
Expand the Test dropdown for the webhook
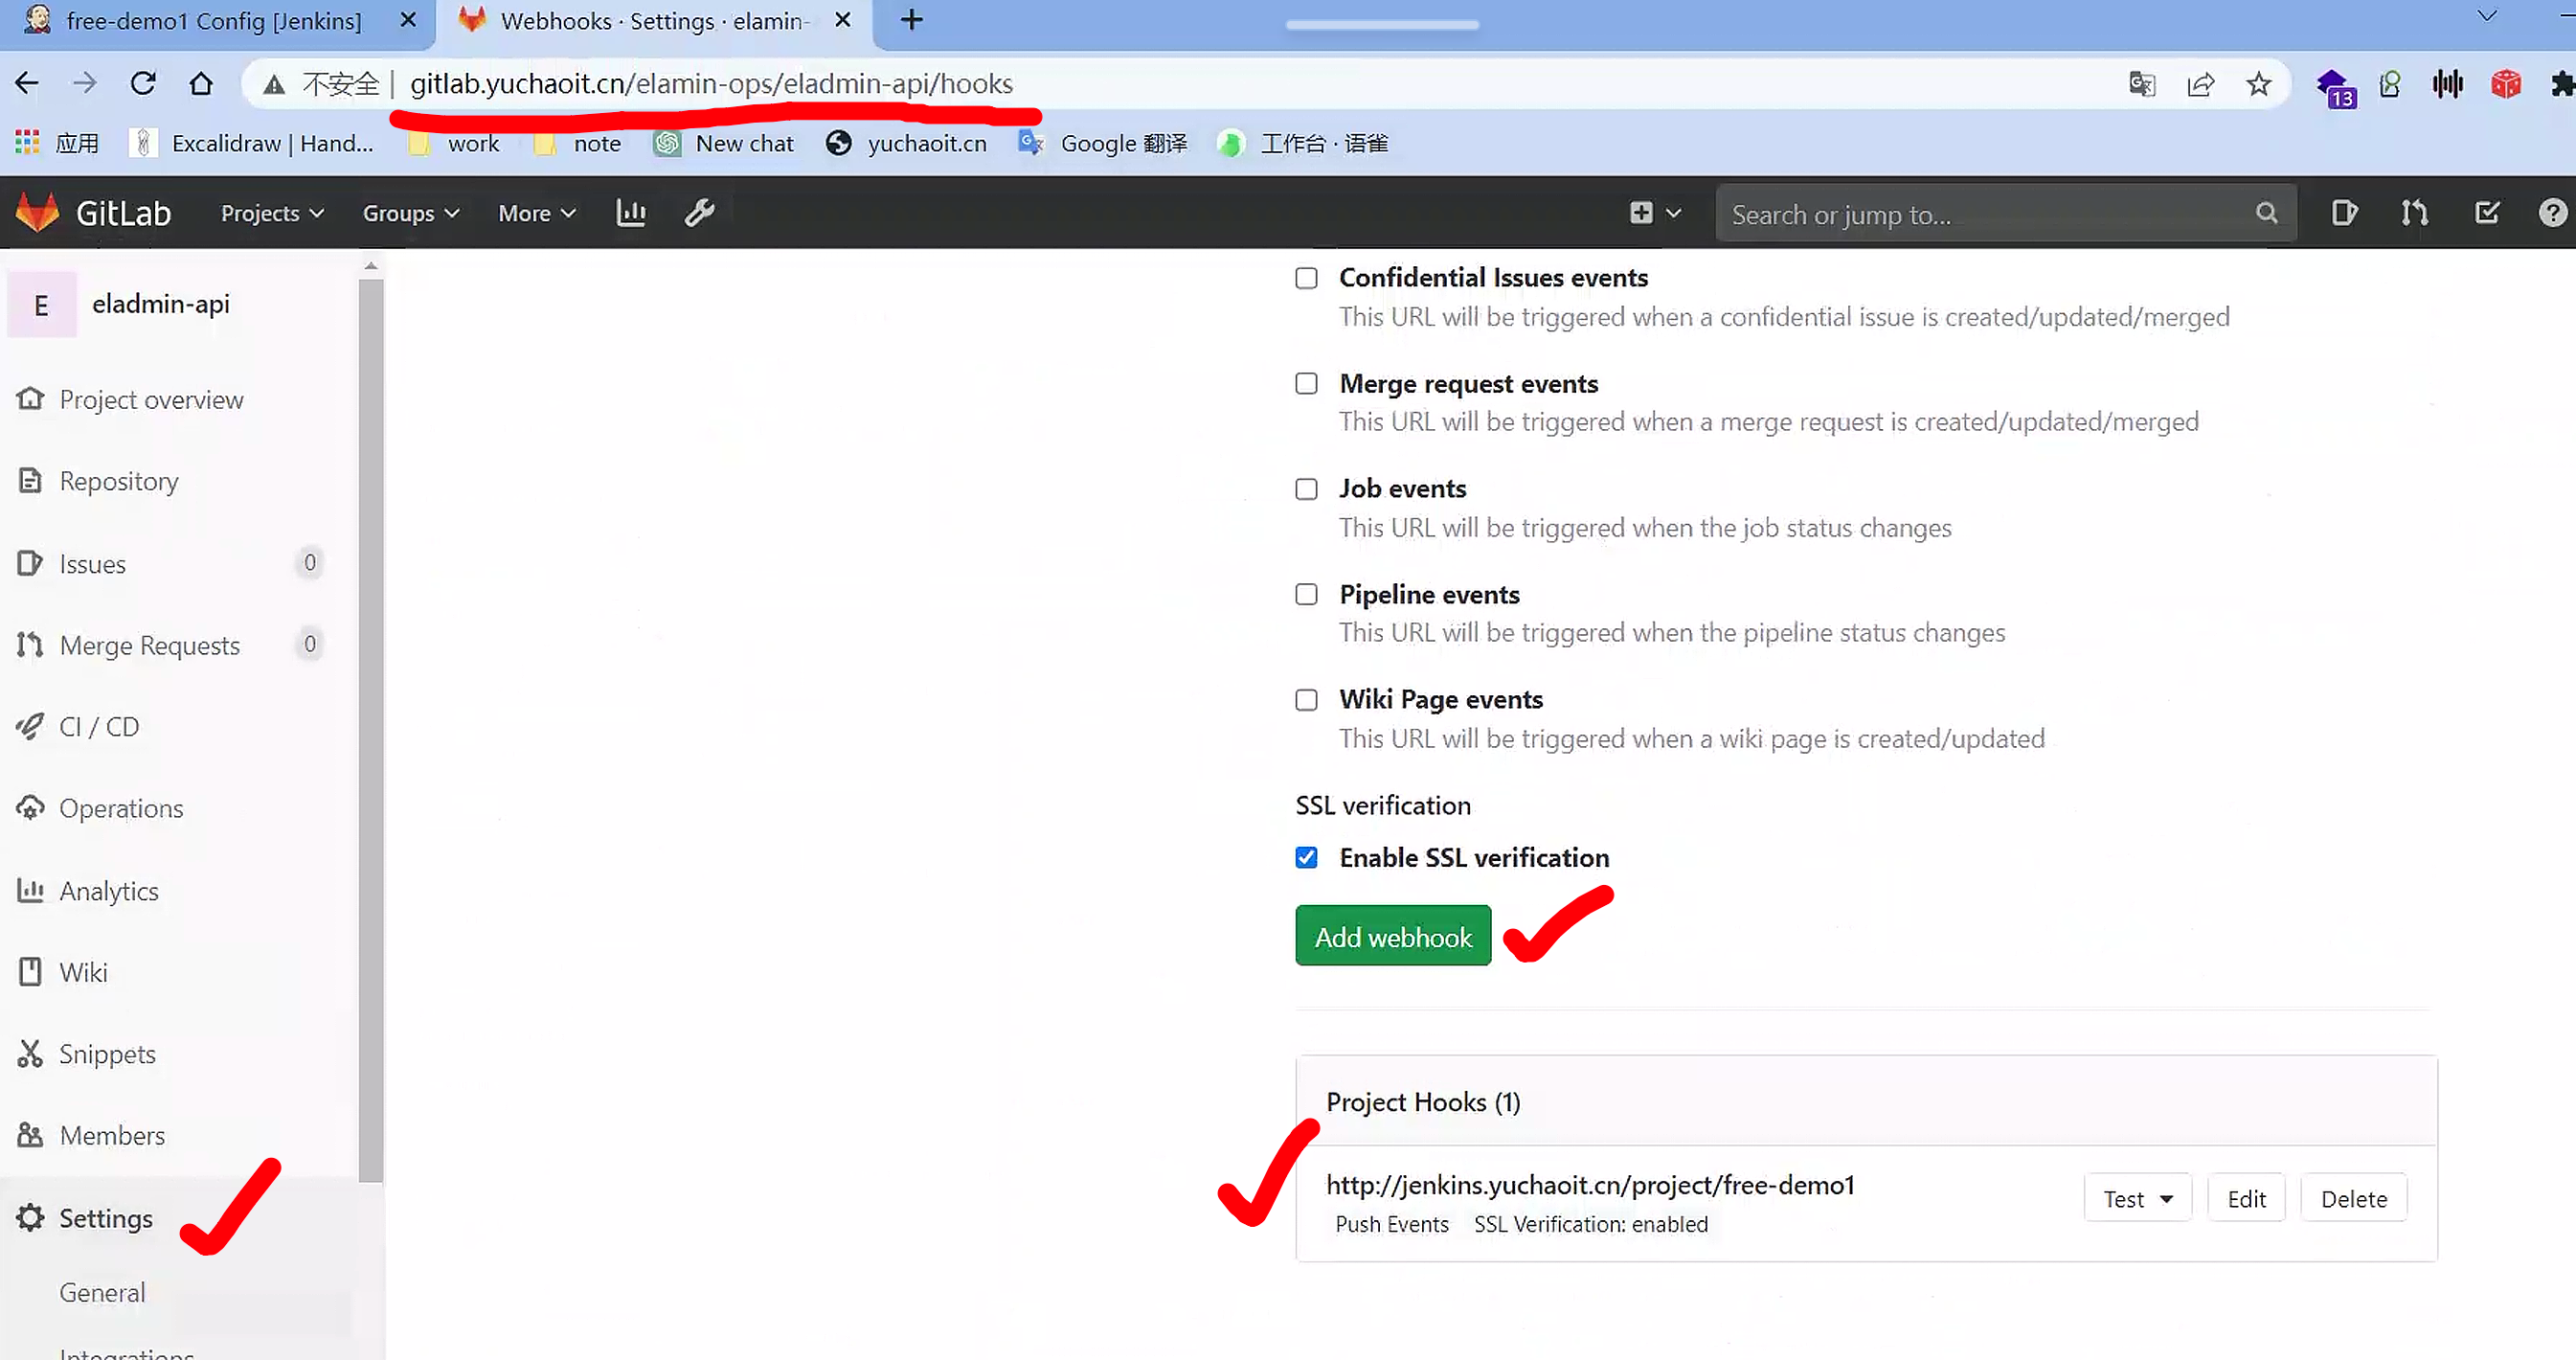coord(2137,1198)
